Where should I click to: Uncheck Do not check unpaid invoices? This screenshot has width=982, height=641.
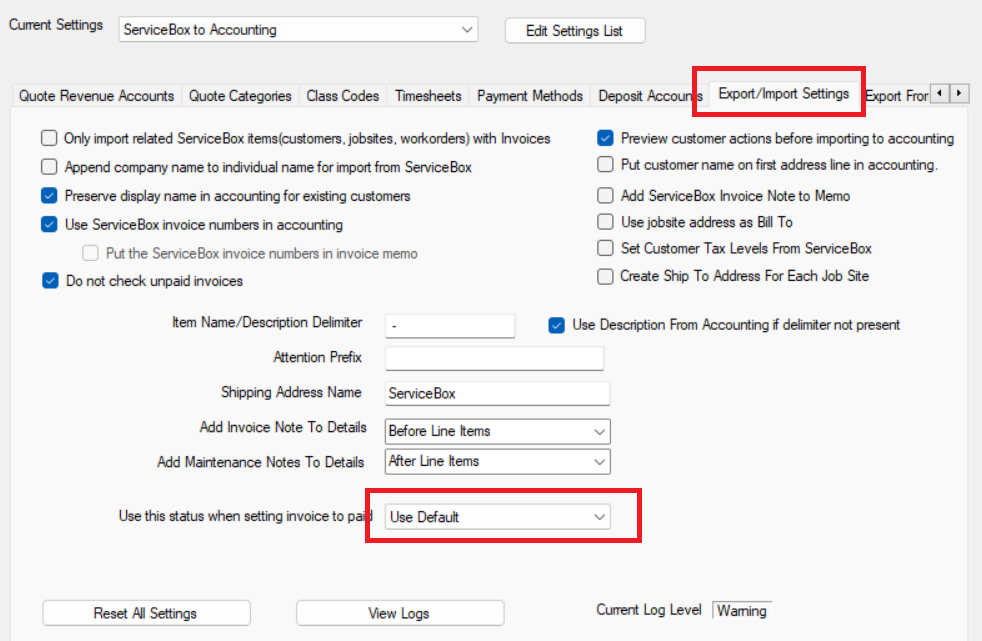[x=50, y=280]
